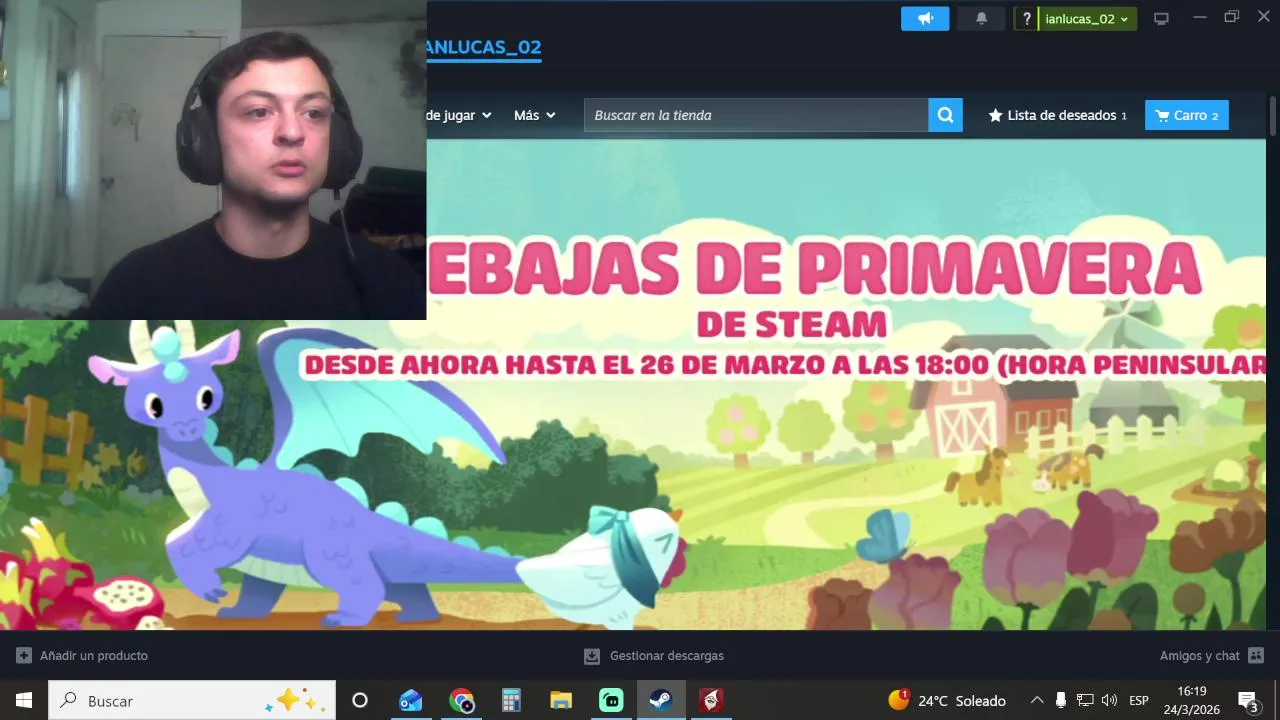Screen dimensions: 1280x720
Task: Open Lista de deseados wishlist
Action: [x=1058, y=115]
